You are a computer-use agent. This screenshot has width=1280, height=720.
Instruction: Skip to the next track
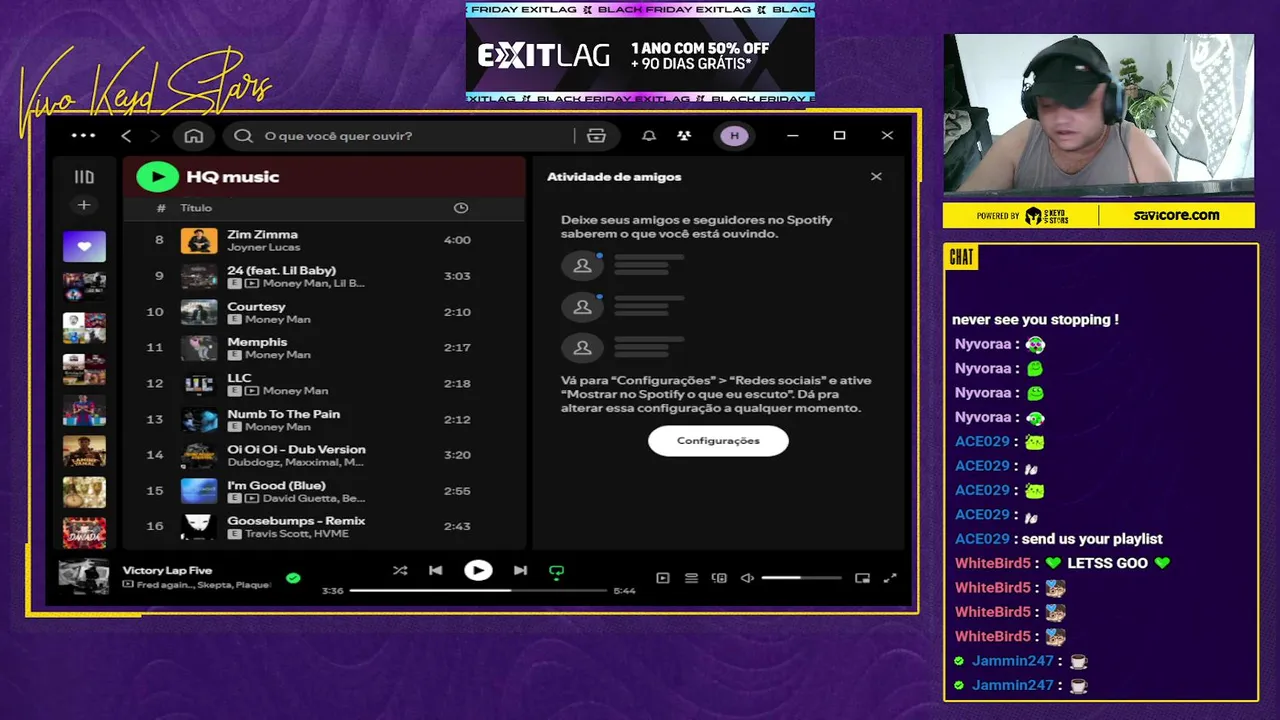pos(520,571)
